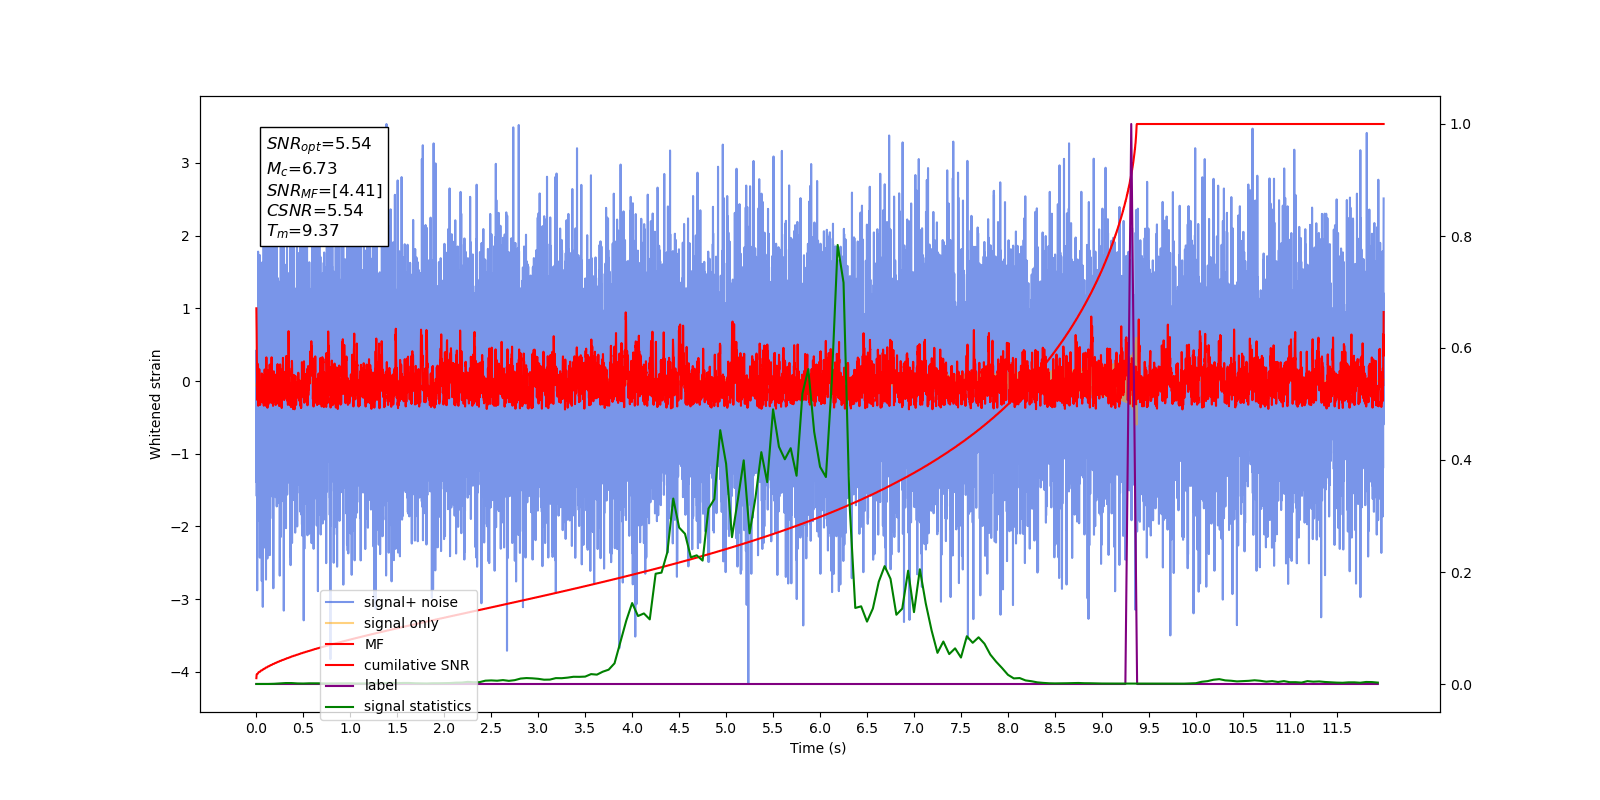Click the SNRMF=[4.41] annotation text

pyautogui.click(x=324, y=190)
